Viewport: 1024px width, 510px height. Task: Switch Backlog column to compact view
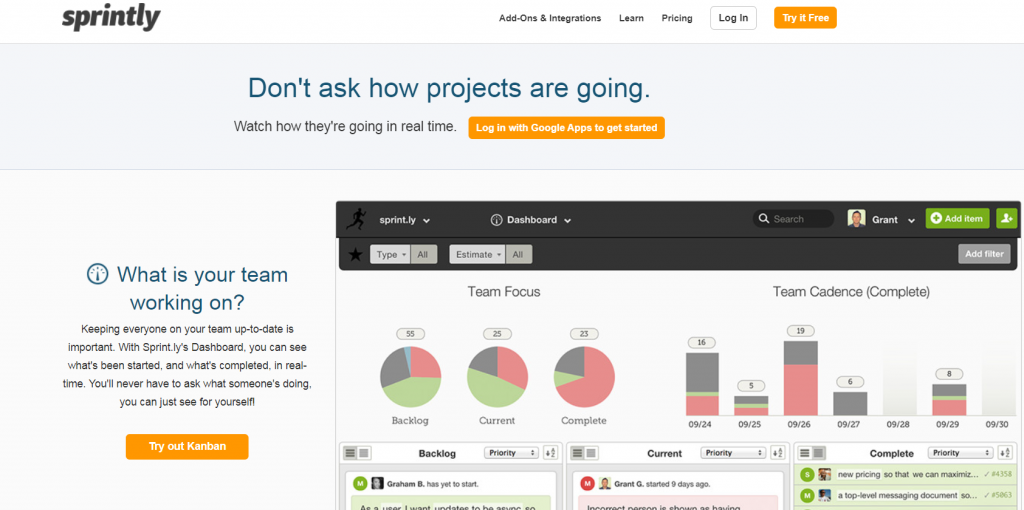(363, 453)
